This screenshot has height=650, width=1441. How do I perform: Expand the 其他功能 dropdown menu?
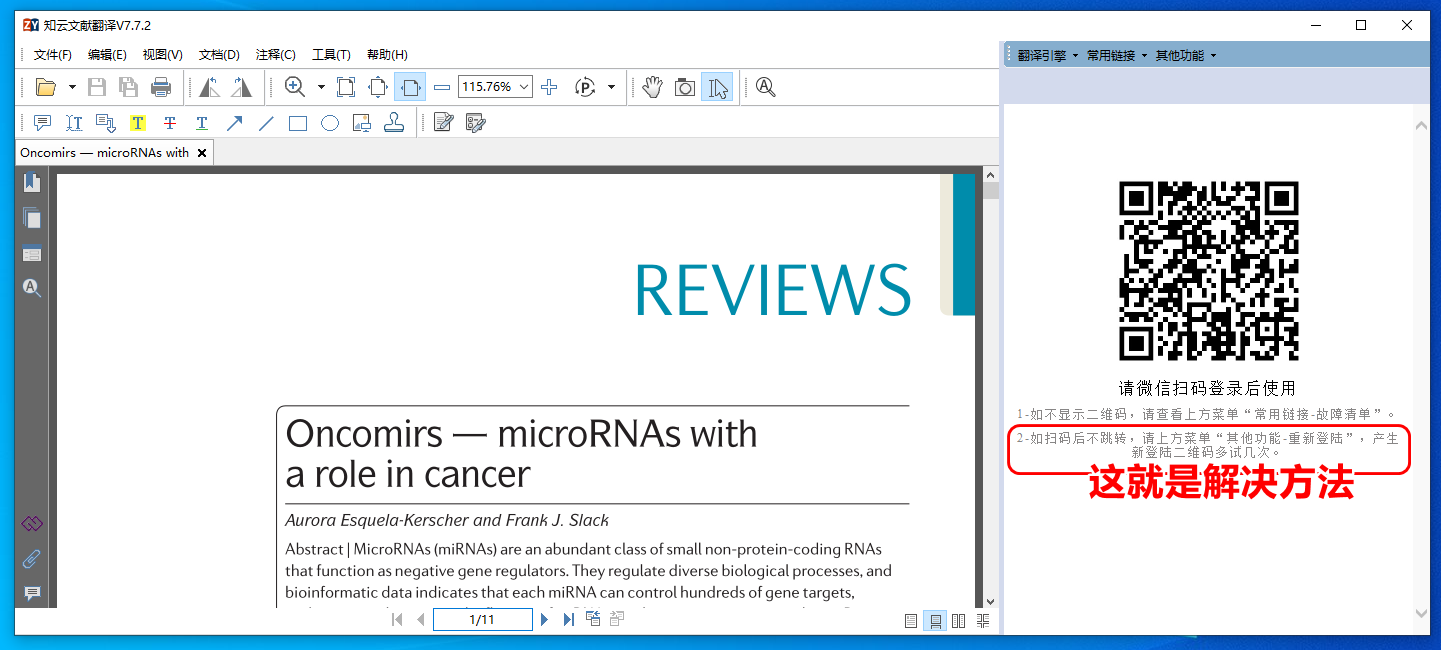pos(1185,55)
